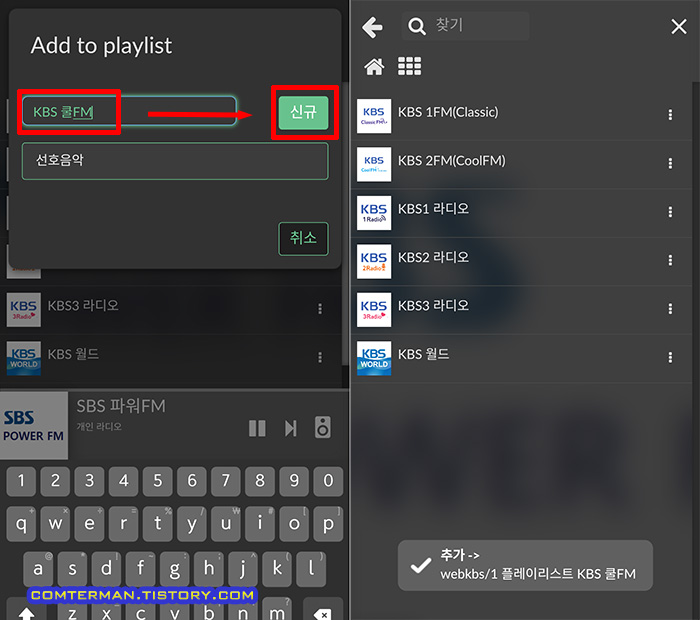Image resolution: width=700 pixels, height=620 pixels.
Task: Pause SBS 파워FM playback
Action: 257,429
